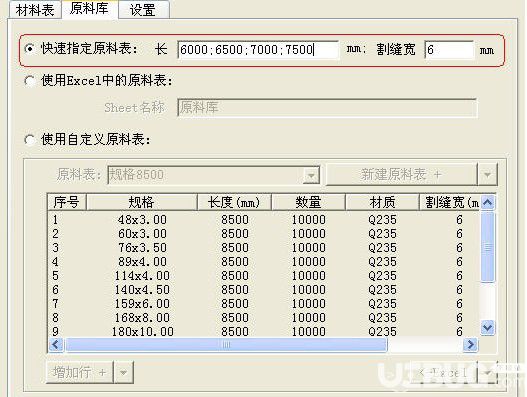The height and width of the screenshot is (397, 527).
Task: Select the 使用自定义原料表 radio option
Action: [30, 139]
